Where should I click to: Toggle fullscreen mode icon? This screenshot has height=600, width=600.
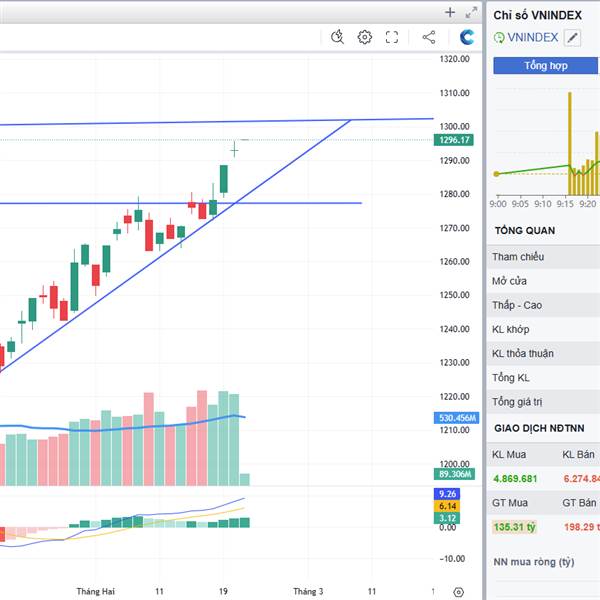tap(391, 37)
